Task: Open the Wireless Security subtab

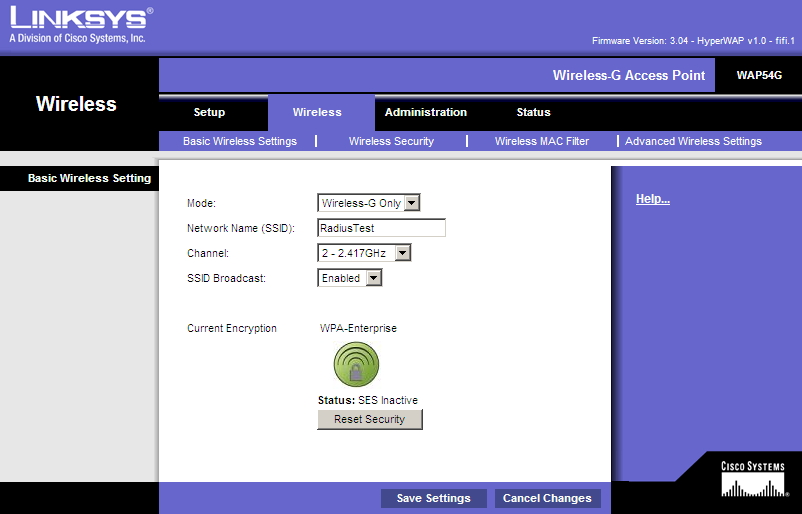Action: coord(391,141)
